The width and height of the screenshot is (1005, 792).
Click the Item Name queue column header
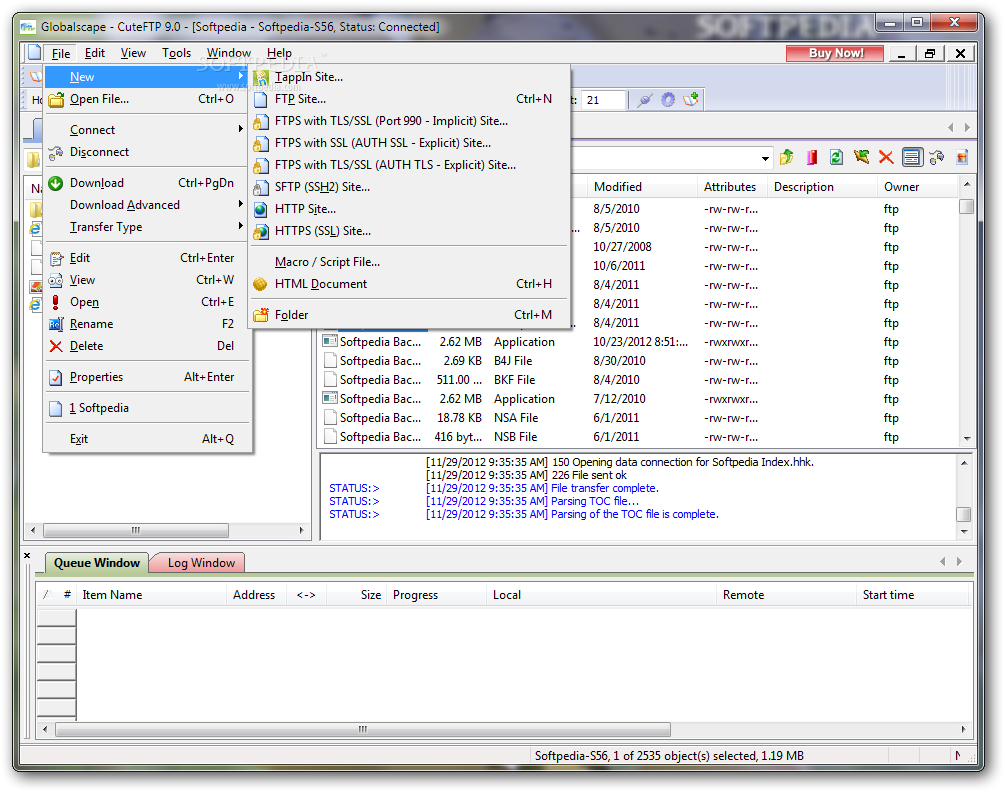tap(151, 595)
